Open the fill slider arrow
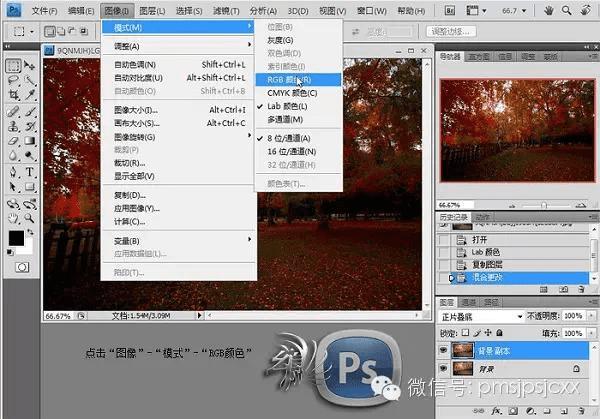Viewport: 600px width, 419px height. tap(591, 333)
